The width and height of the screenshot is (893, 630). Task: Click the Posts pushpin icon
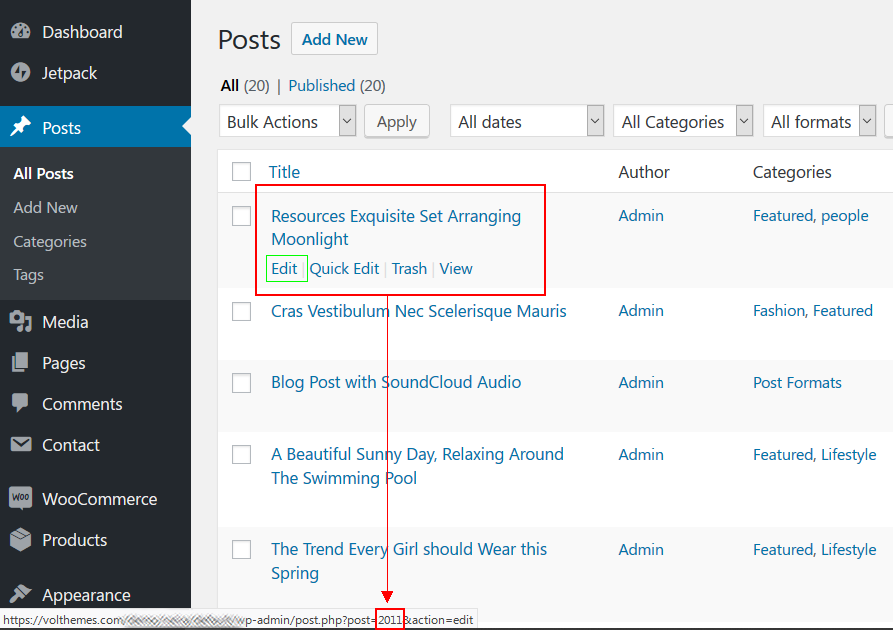[21, 126]
